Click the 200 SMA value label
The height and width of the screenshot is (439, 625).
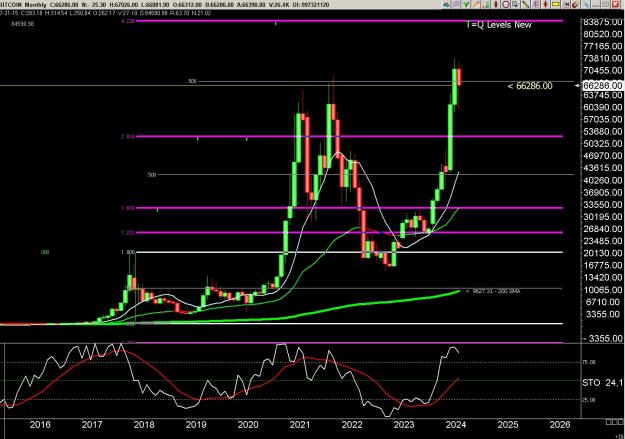click(493, 291)
